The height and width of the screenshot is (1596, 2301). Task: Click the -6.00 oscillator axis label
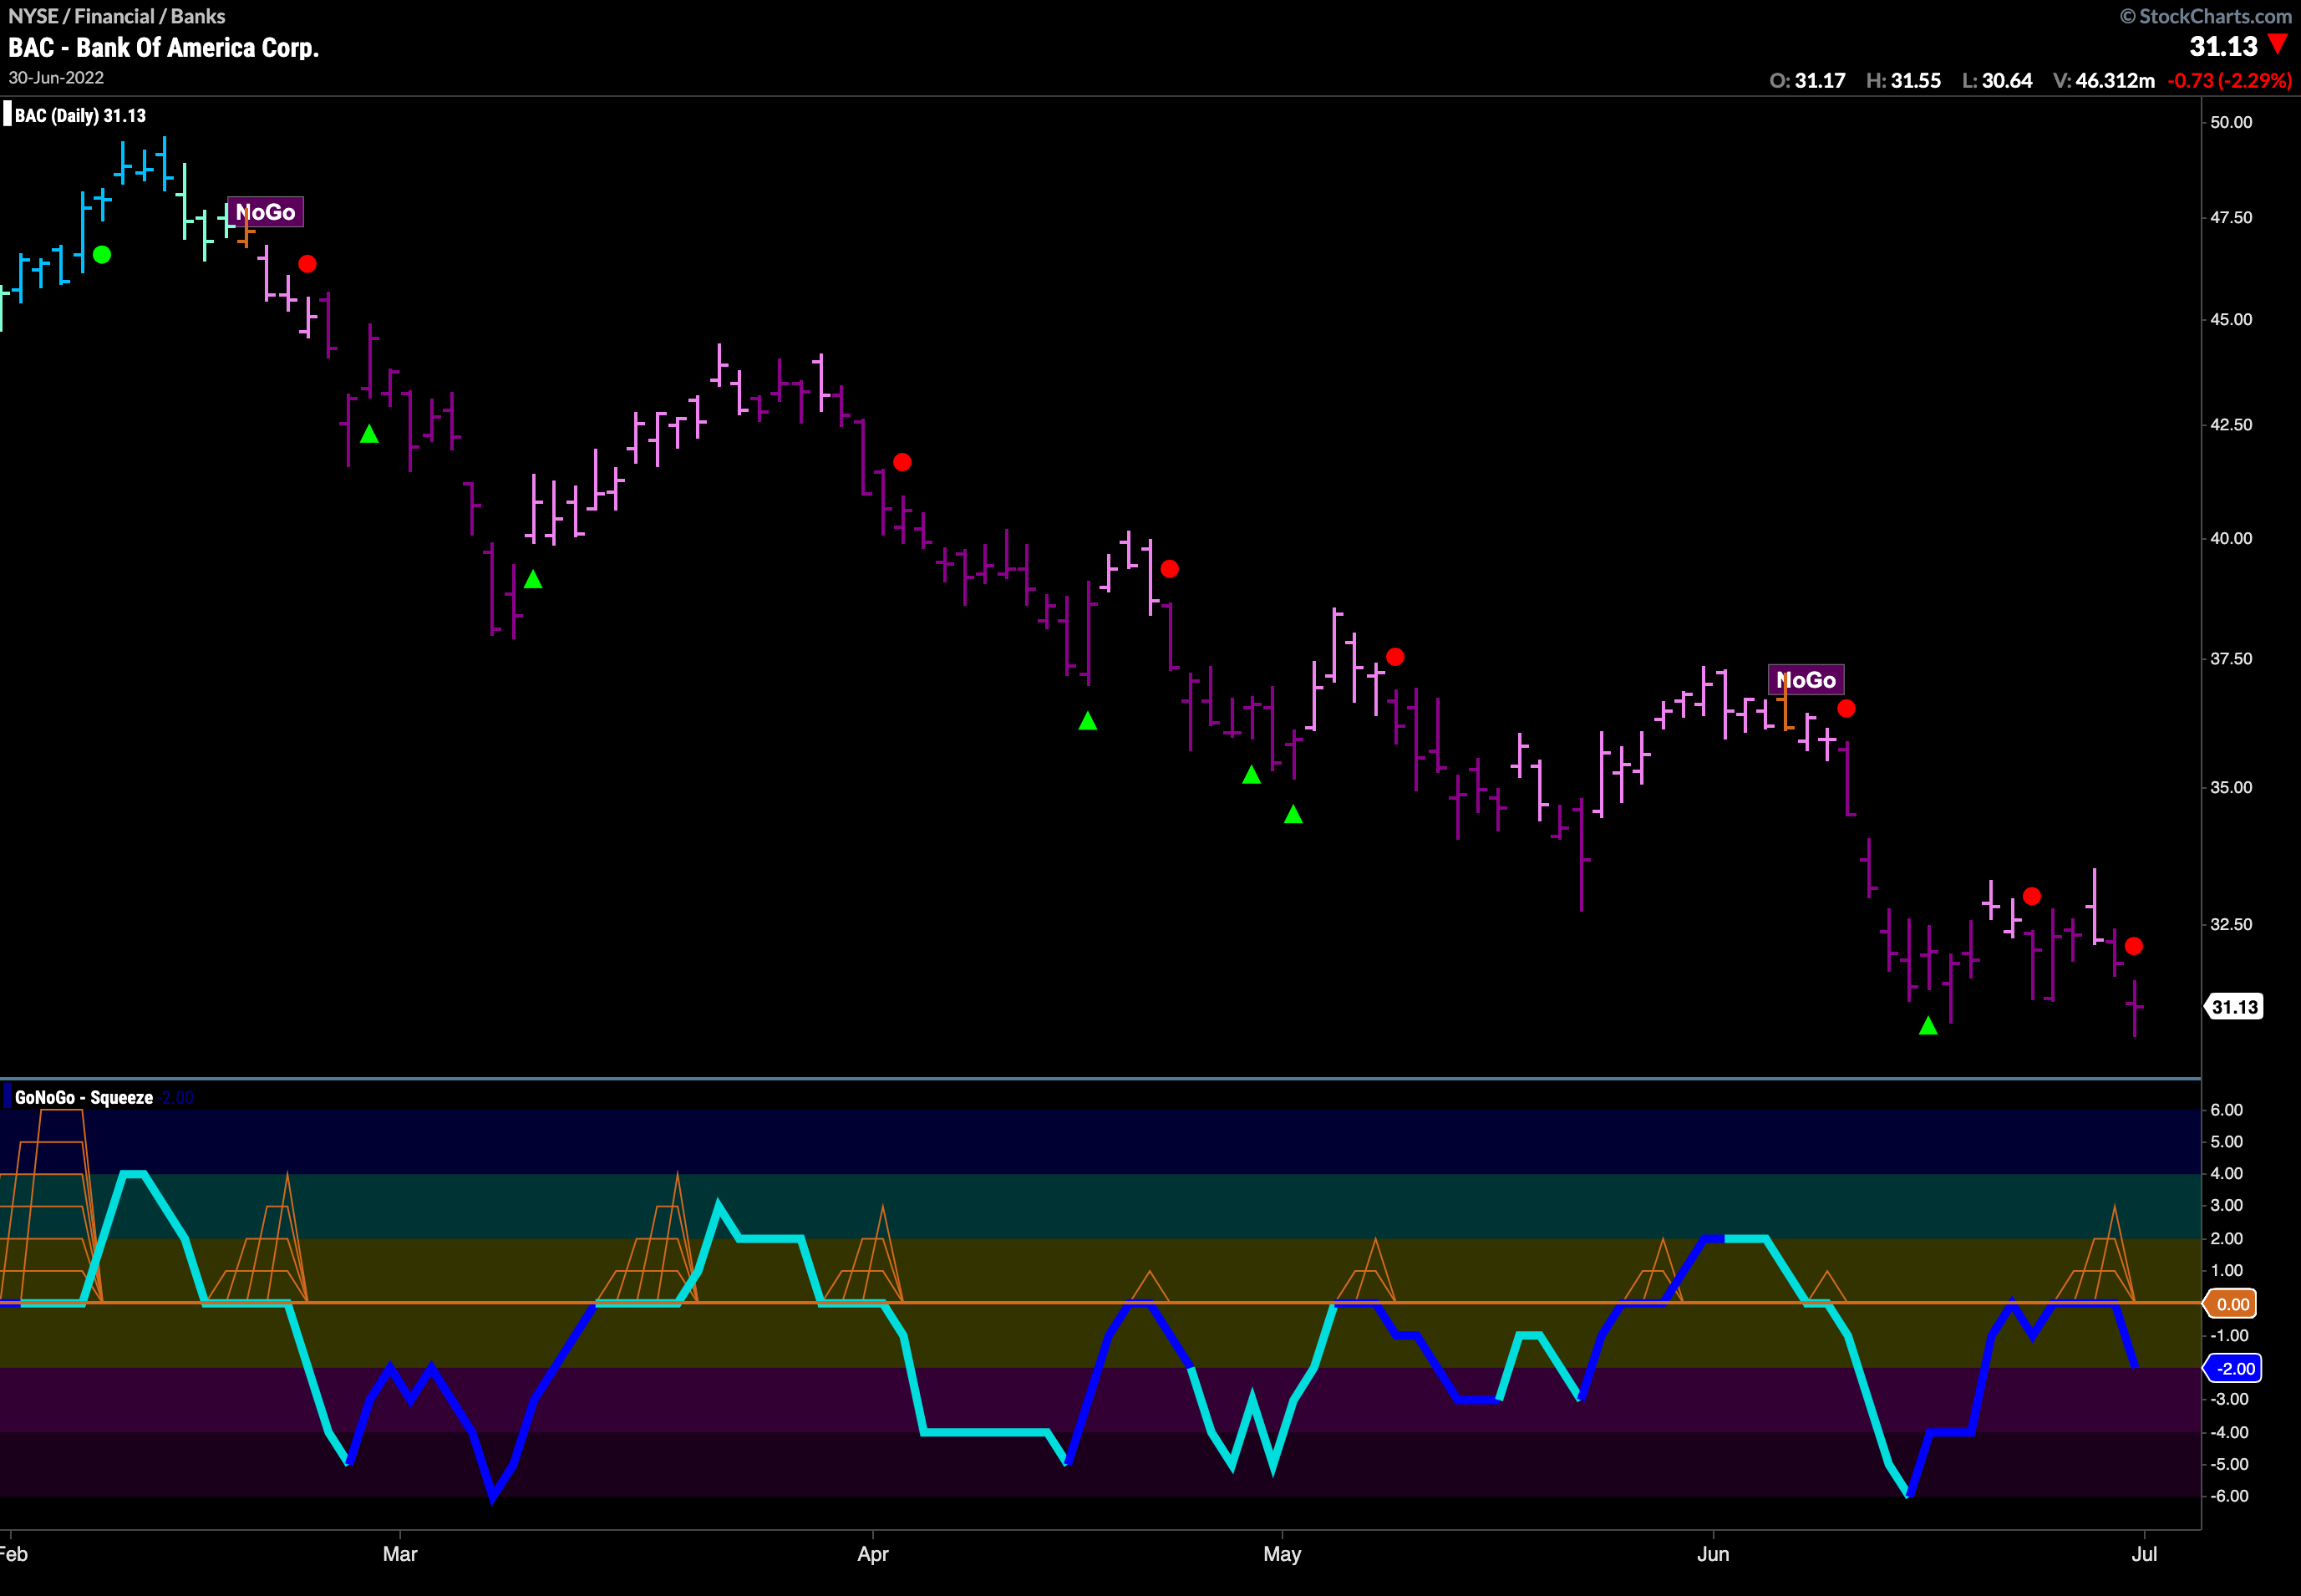pos(2228,1496)
